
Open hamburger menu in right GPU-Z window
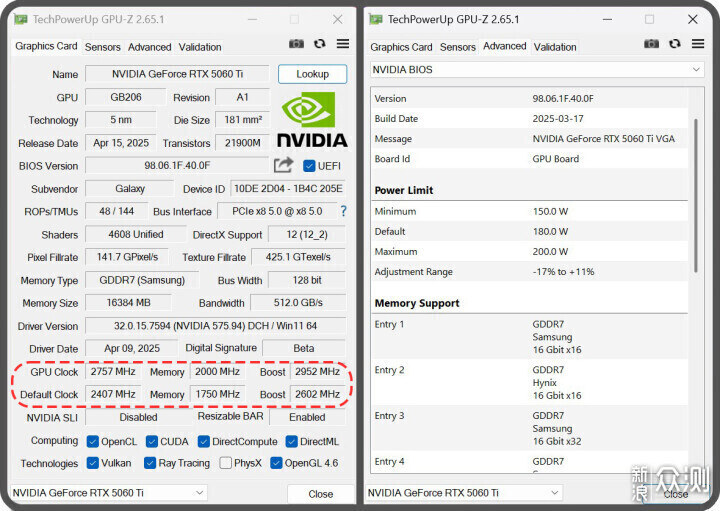698,44
